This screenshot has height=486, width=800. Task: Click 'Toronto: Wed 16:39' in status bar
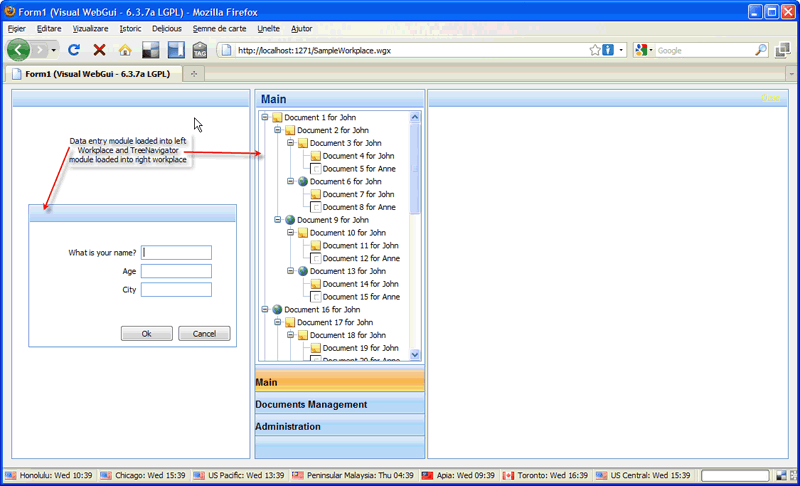pyautogui.click(x=552, y=475)
